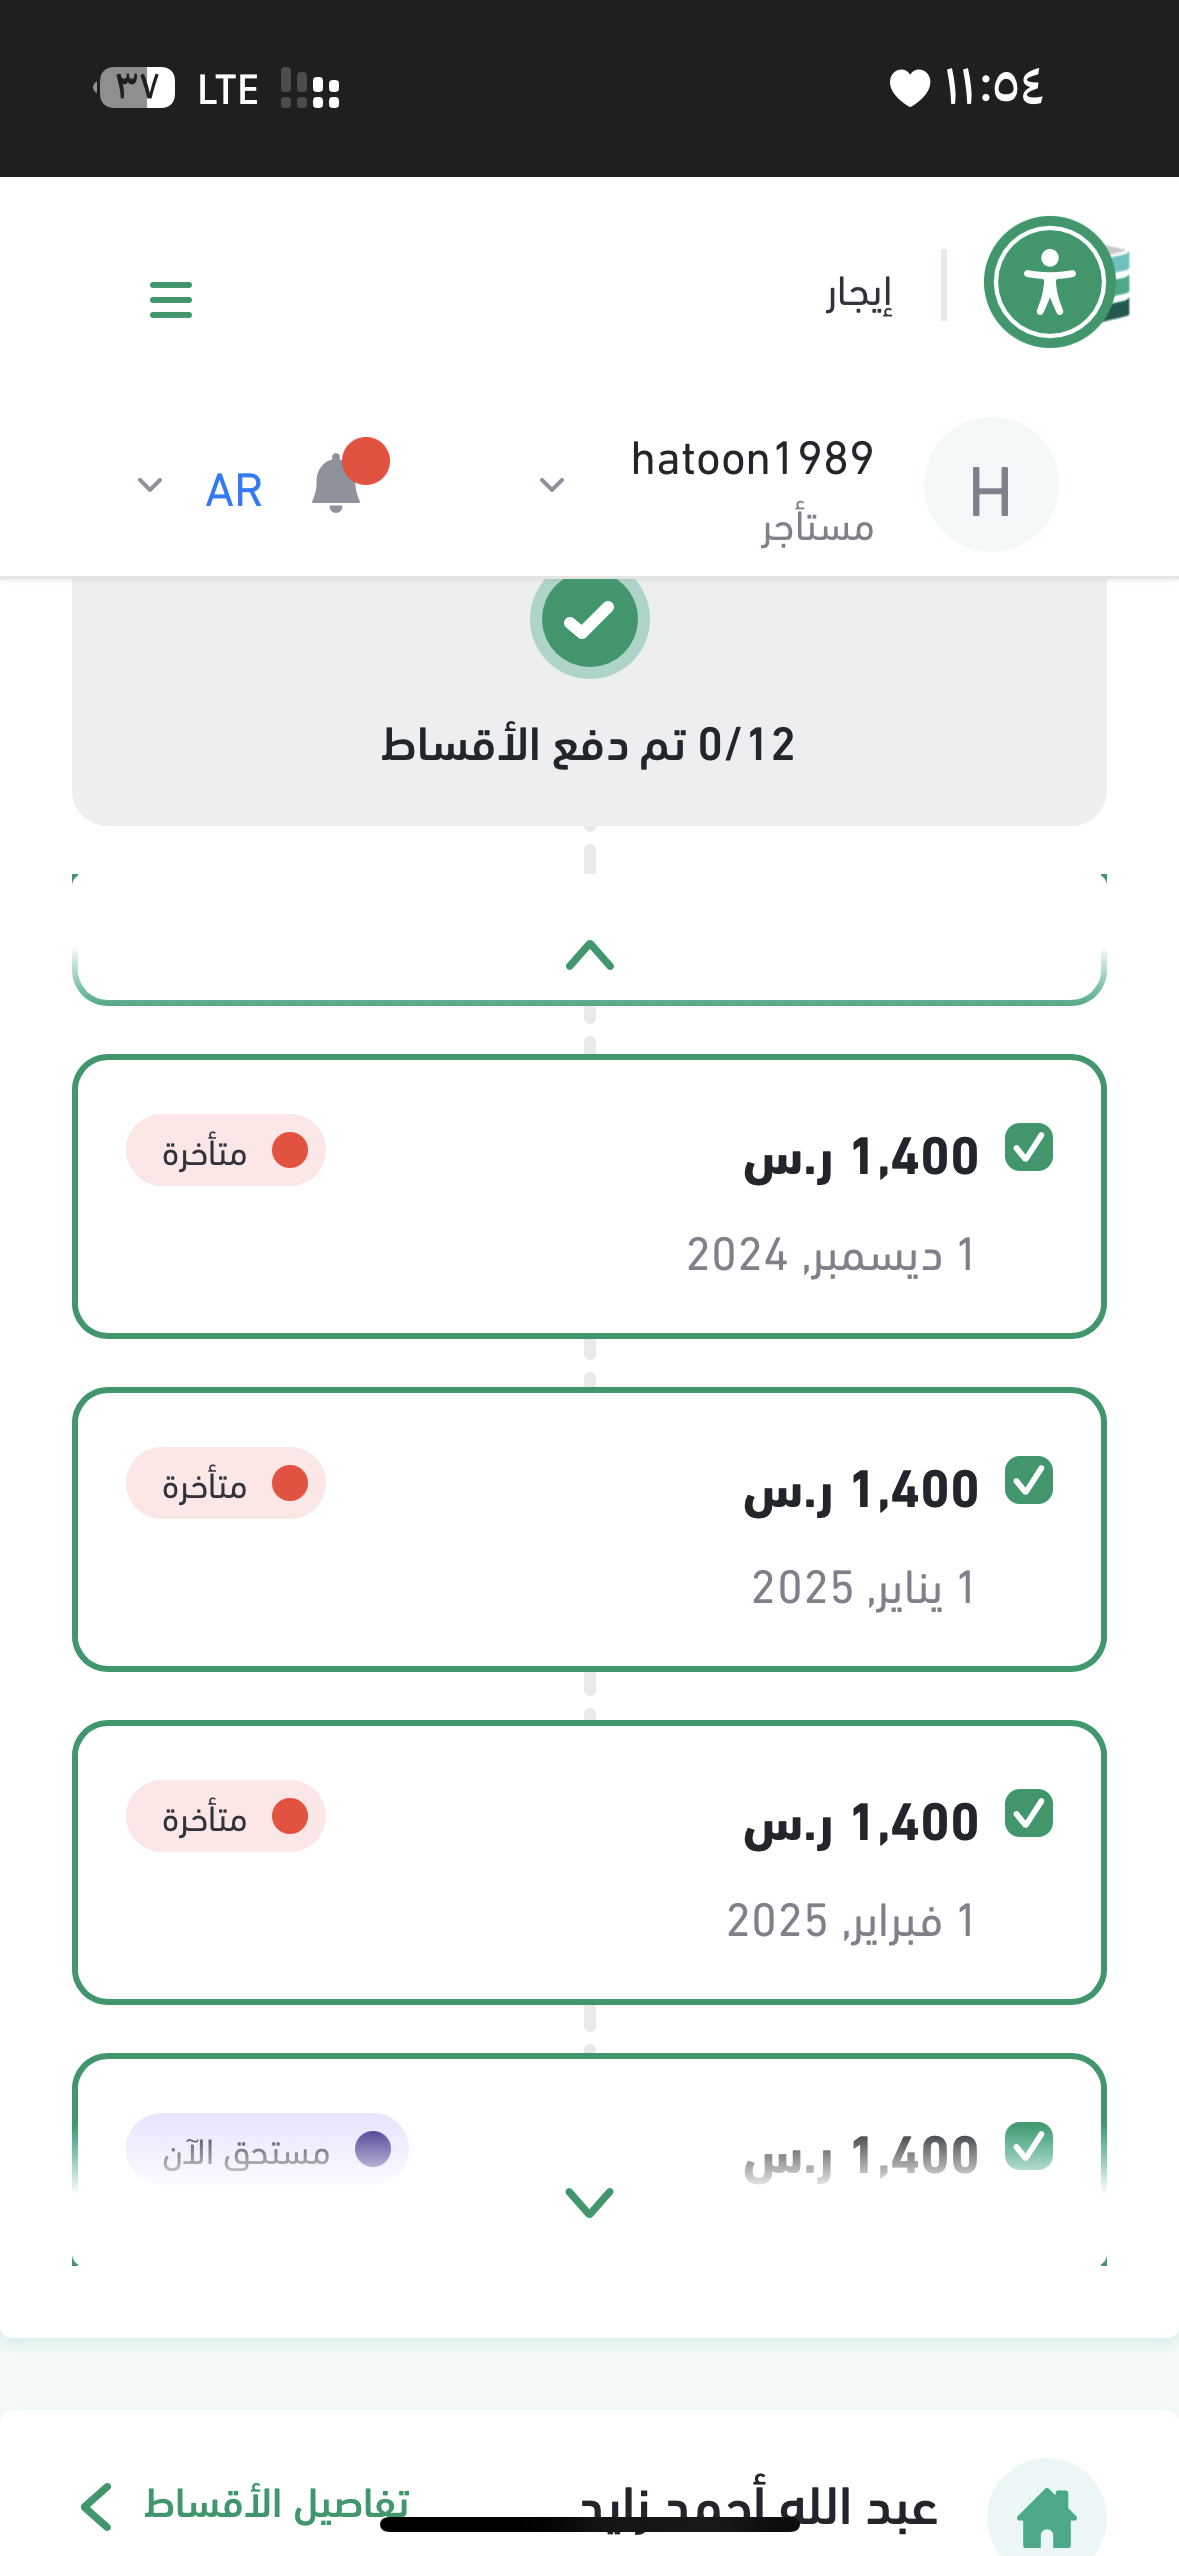This screenshot has width=1179, height=2556.
Task: Uncheck the 1 February 2025 installment
Action: click(1029, 1813)
